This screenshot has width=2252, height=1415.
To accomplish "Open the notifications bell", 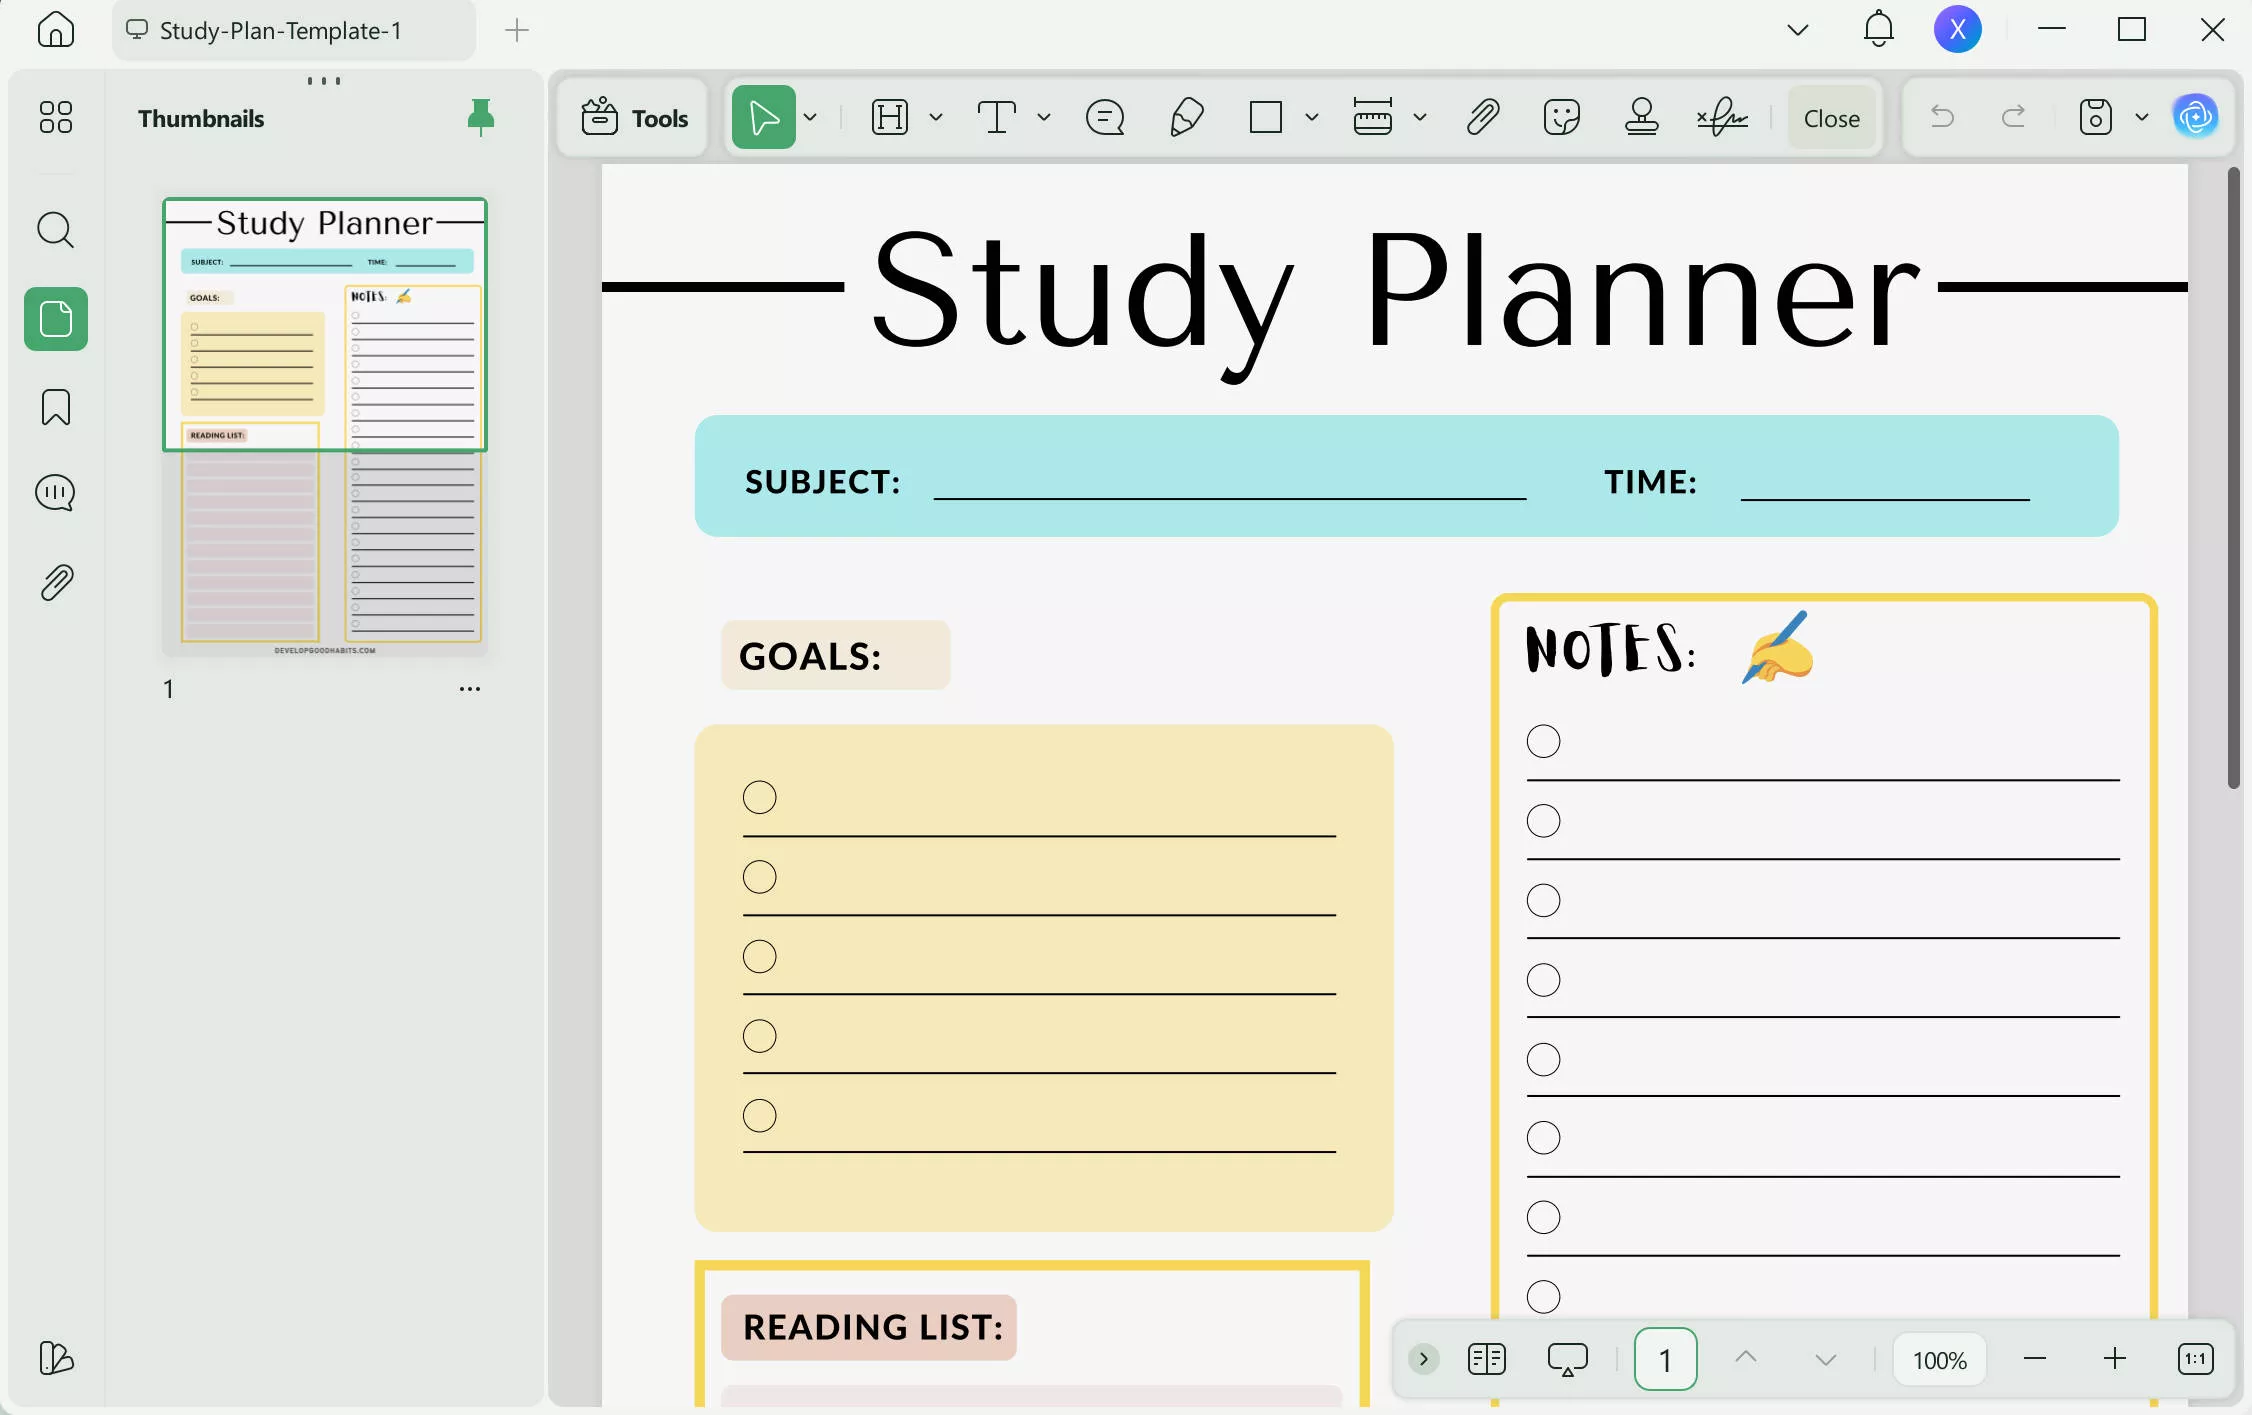I will pos(1878,29).
